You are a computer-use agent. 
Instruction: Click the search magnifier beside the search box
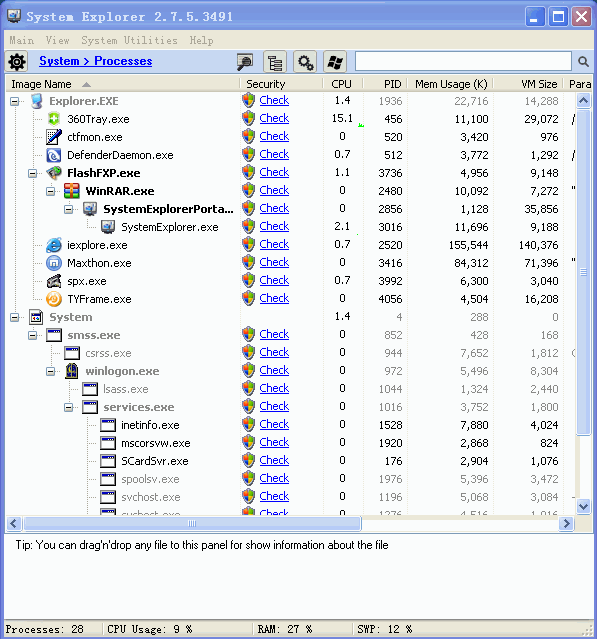583,62
